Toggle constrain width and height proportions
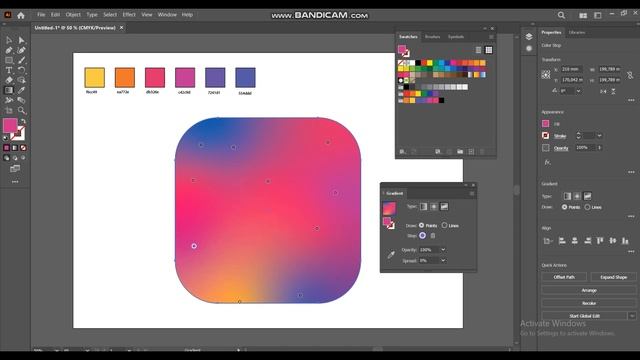The height and width of the screenshot is (360, 640). click(630, 75)
